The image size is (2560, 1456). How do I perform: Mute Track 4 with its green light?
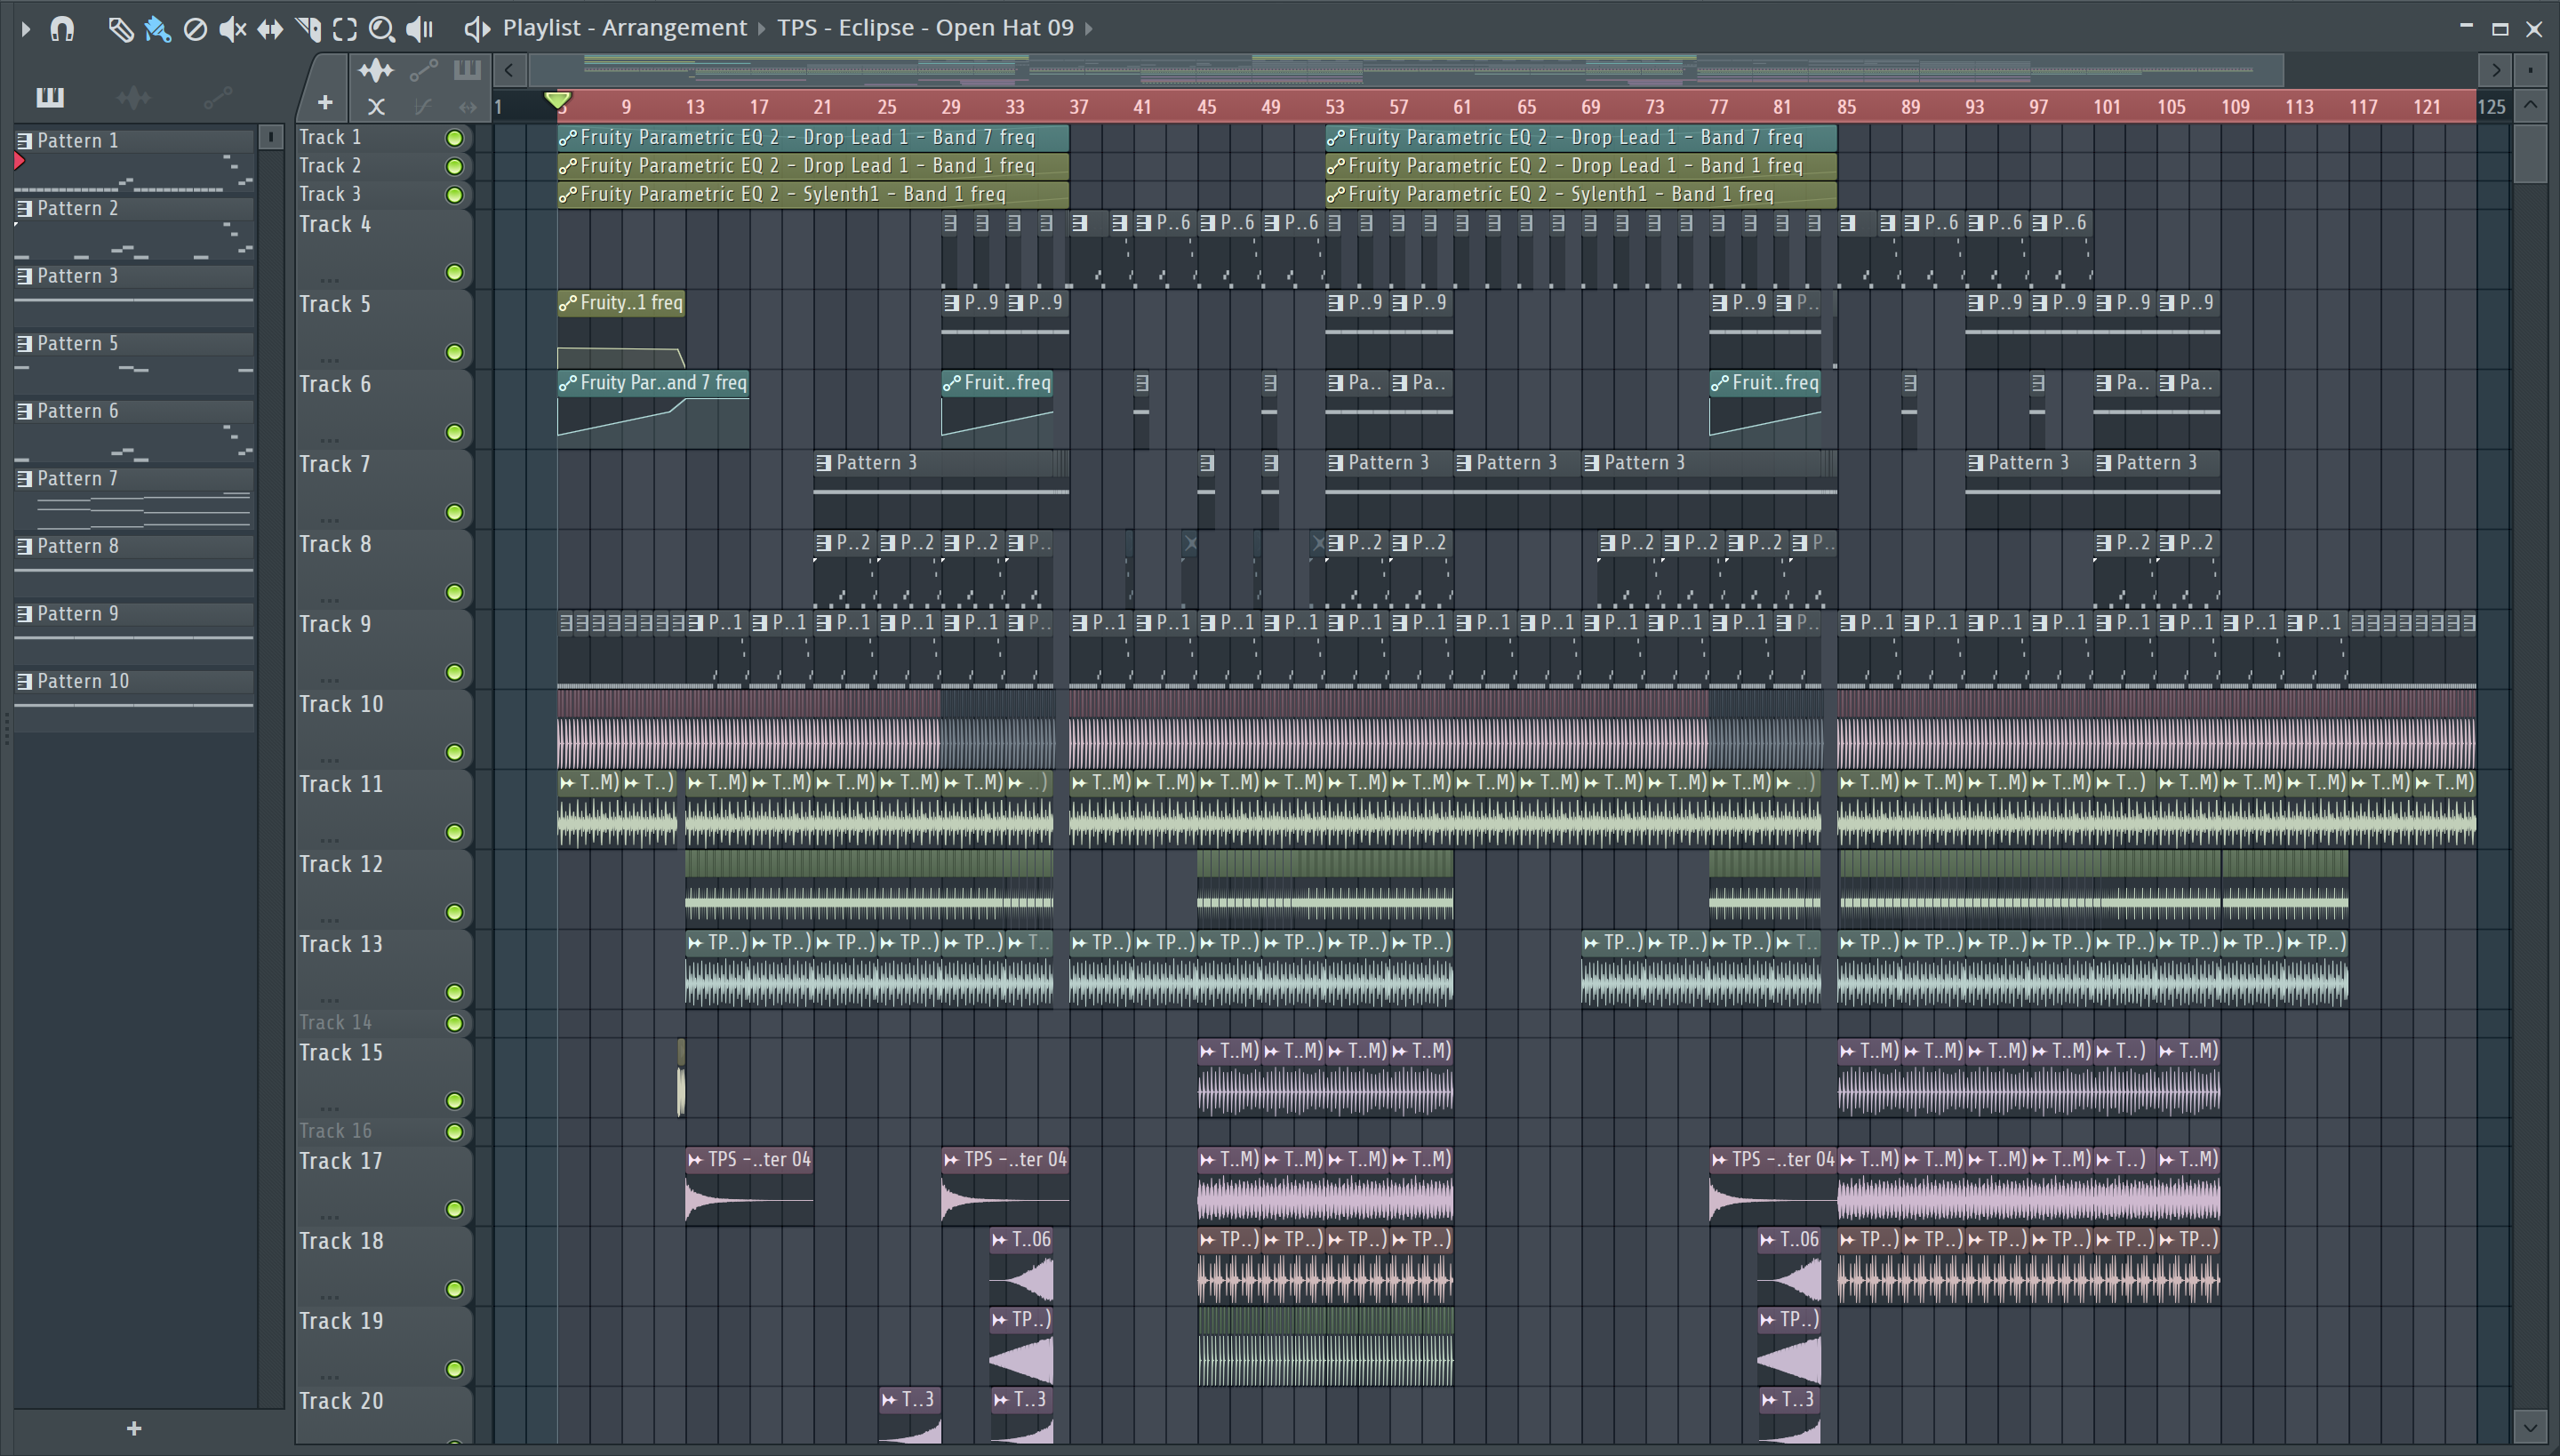[x=454, y=273]
